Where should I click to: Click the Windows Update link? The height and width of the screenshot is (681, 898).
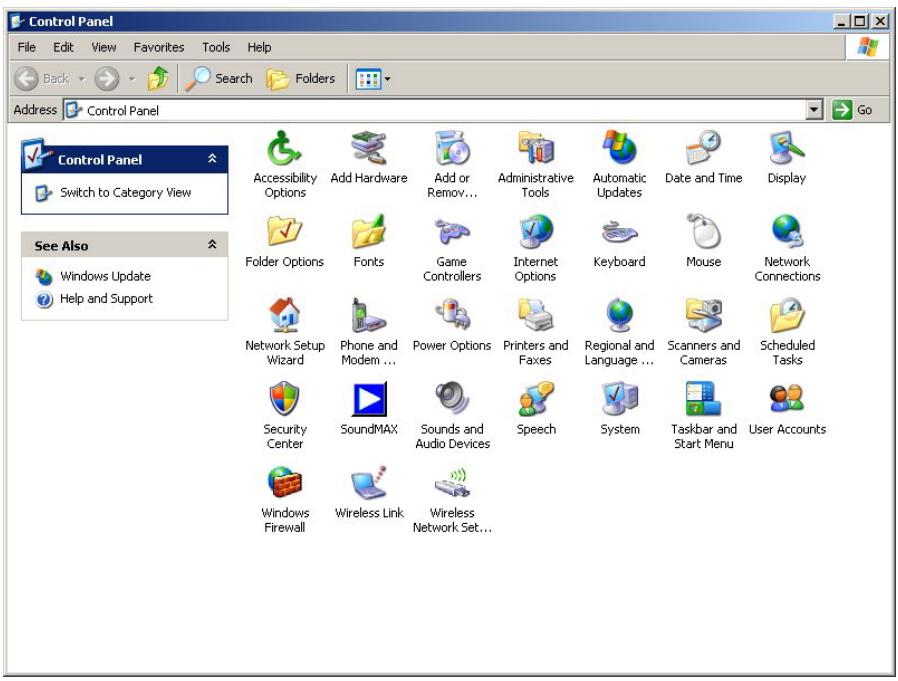tap(105, 276)
